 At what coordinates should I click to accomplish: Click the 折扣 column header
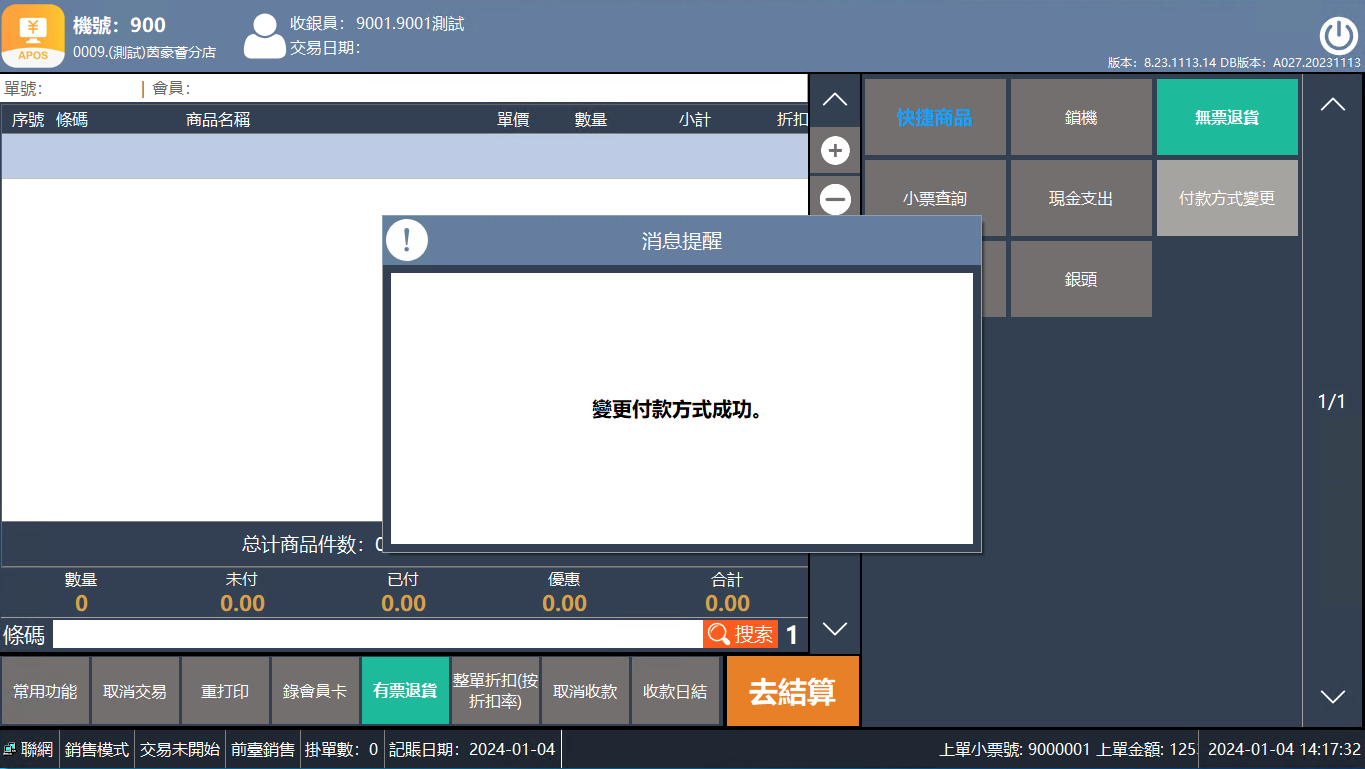[792, 120]
